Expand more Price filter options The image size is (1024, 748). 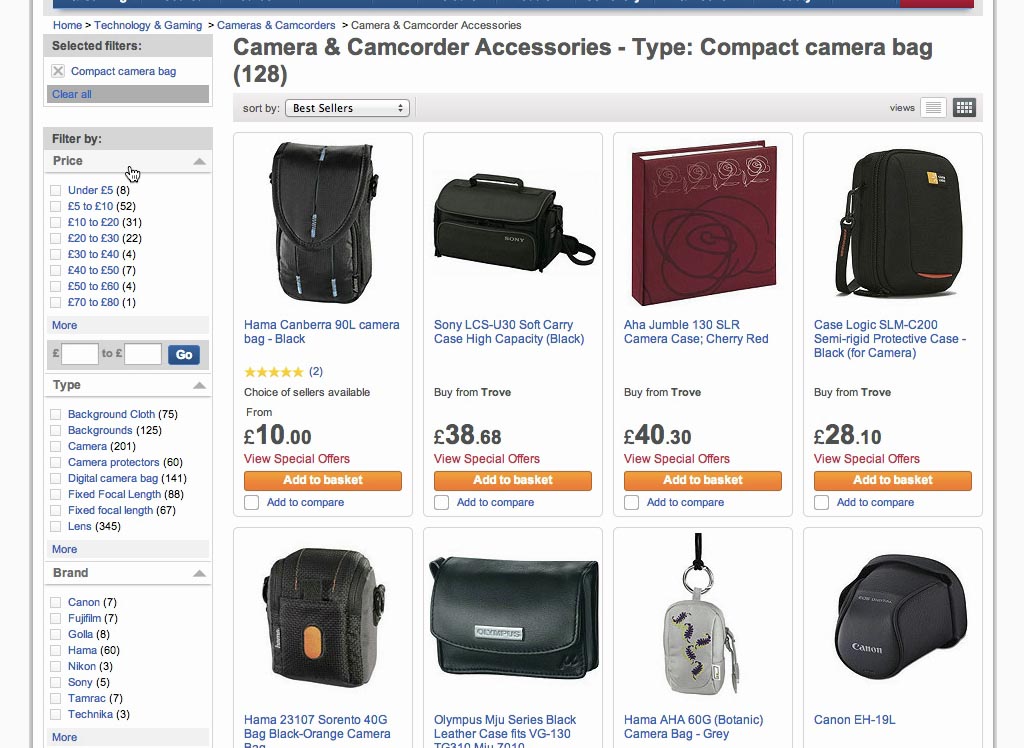coord(64,325)
